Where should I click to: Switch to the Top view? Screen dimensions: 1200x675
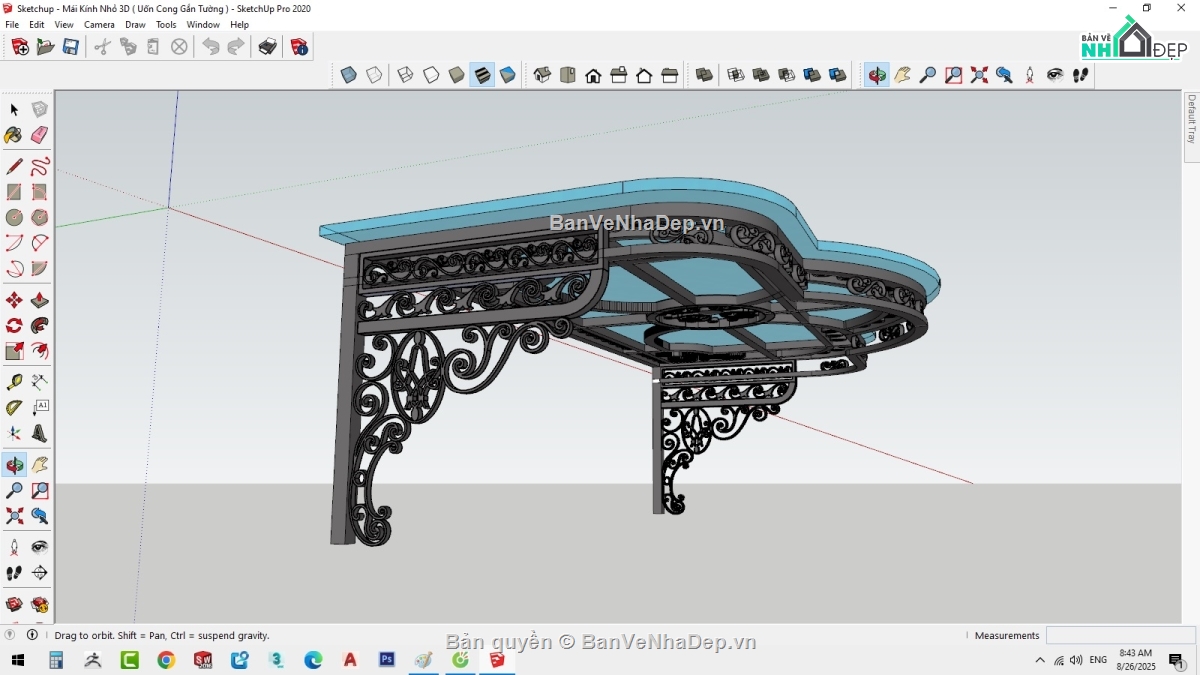(568, 74)
